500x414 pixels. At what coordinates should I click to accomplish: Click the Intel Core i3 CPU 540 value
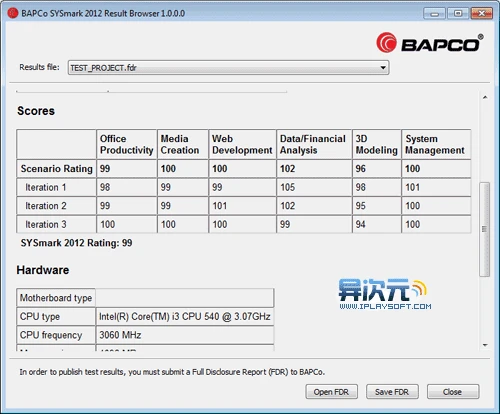(185, 316)
